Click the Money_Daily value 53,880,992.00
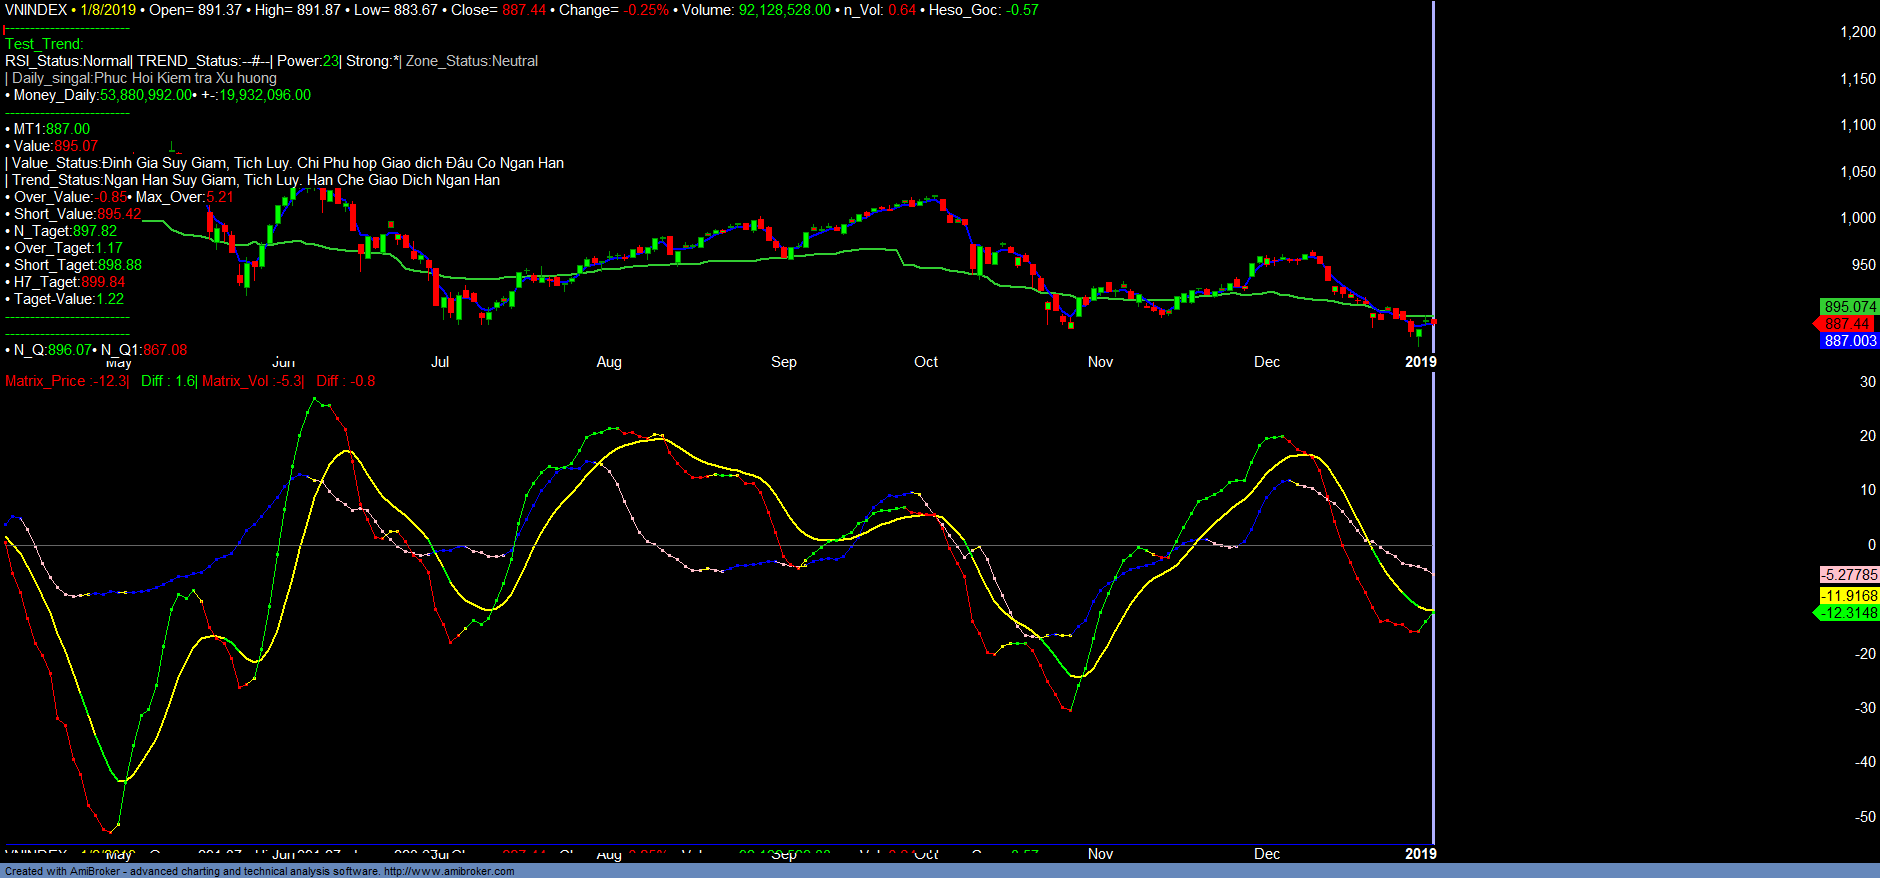 coord(145,95)
